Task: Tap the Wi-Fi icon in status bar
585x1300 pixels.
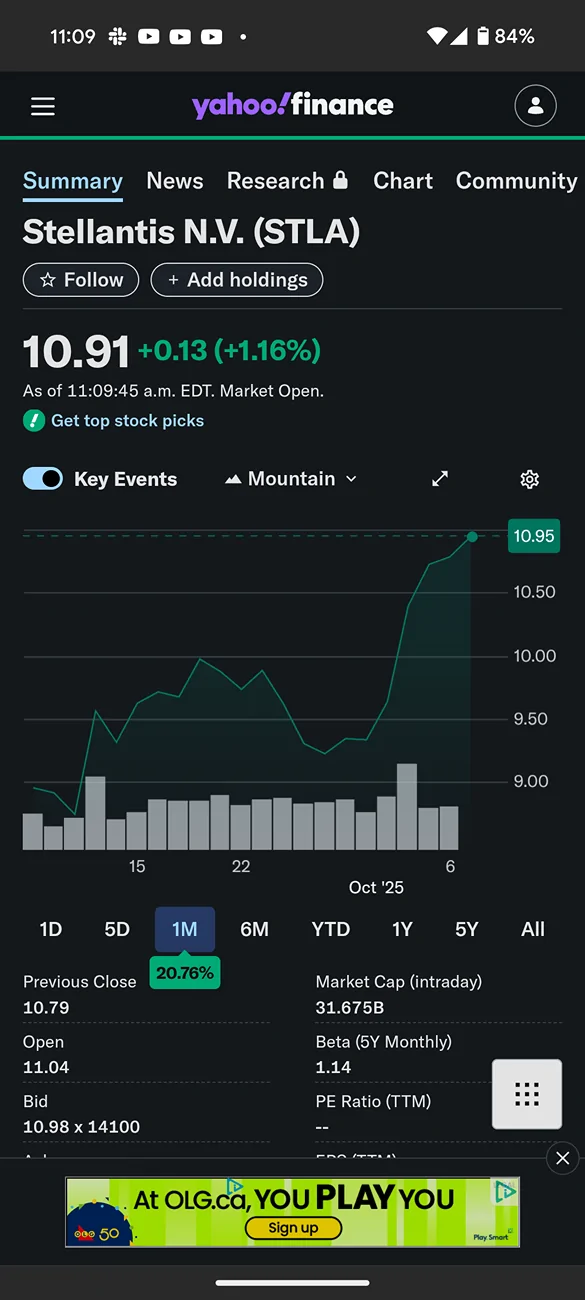Action: click(x=437, y=36)
